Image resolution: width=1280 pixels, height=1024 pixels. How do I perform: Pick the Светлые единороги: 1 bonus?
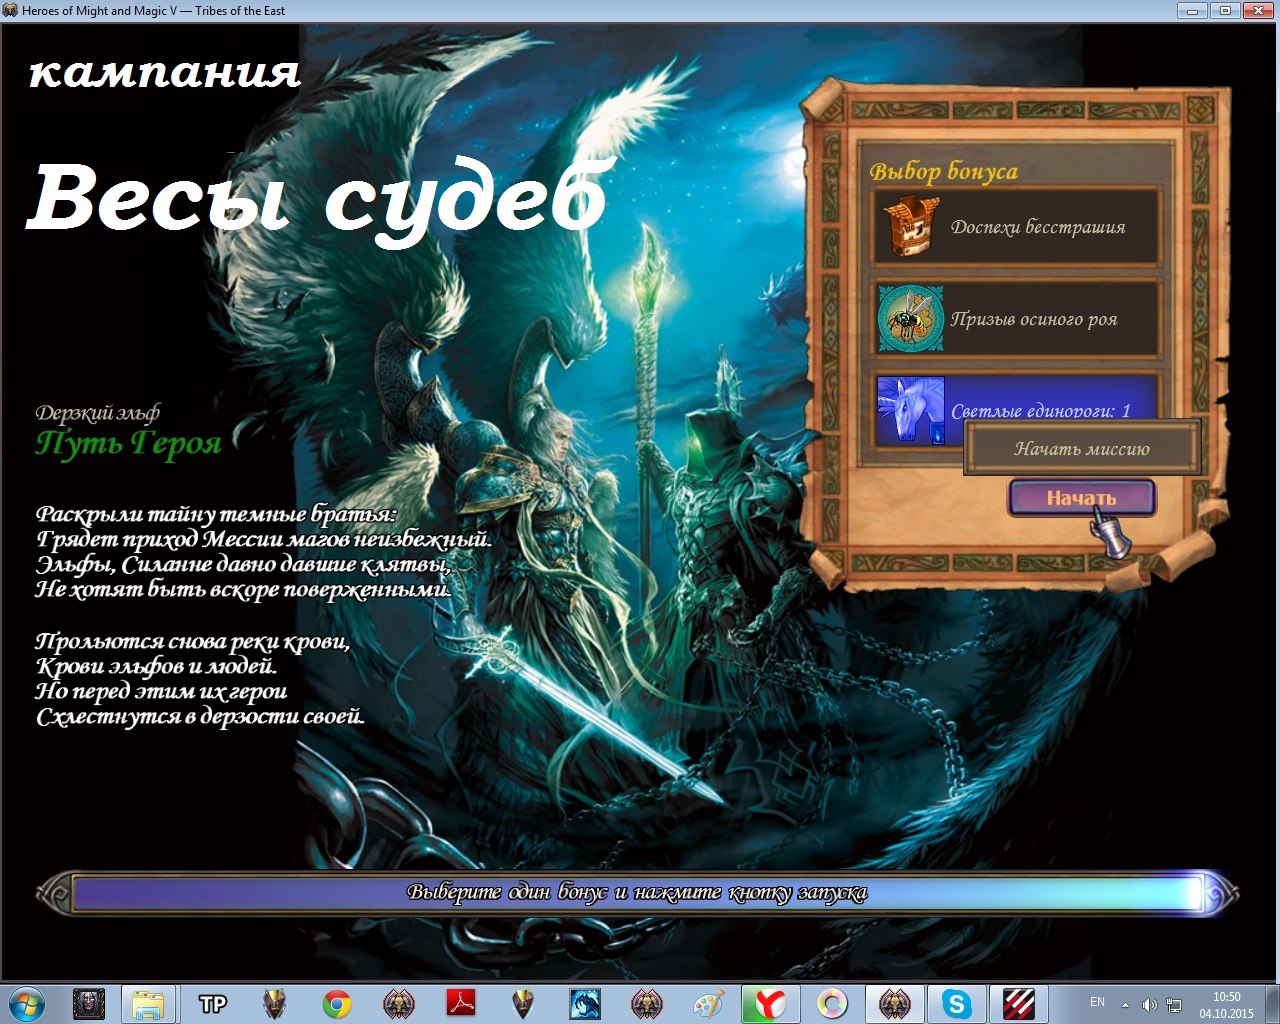pos(1017,411)
